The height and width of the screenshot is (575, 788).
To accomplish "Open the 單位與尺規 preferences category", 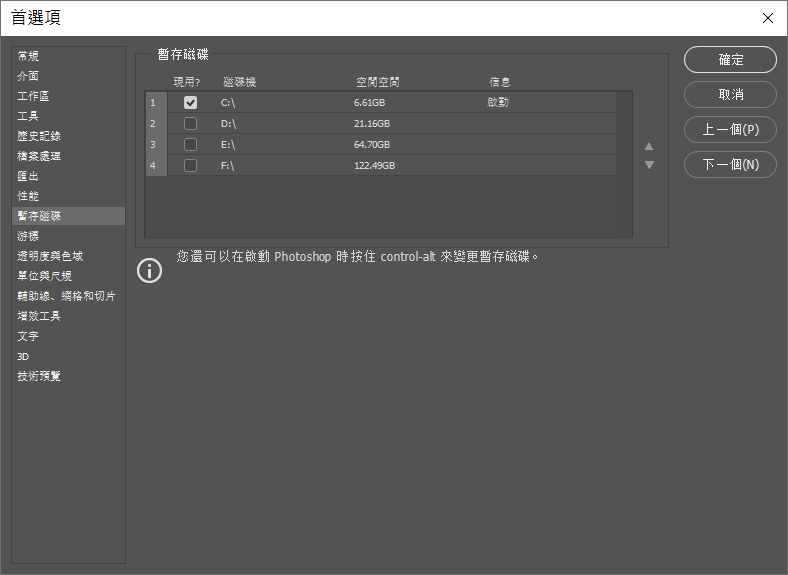I will click(68, 276).
